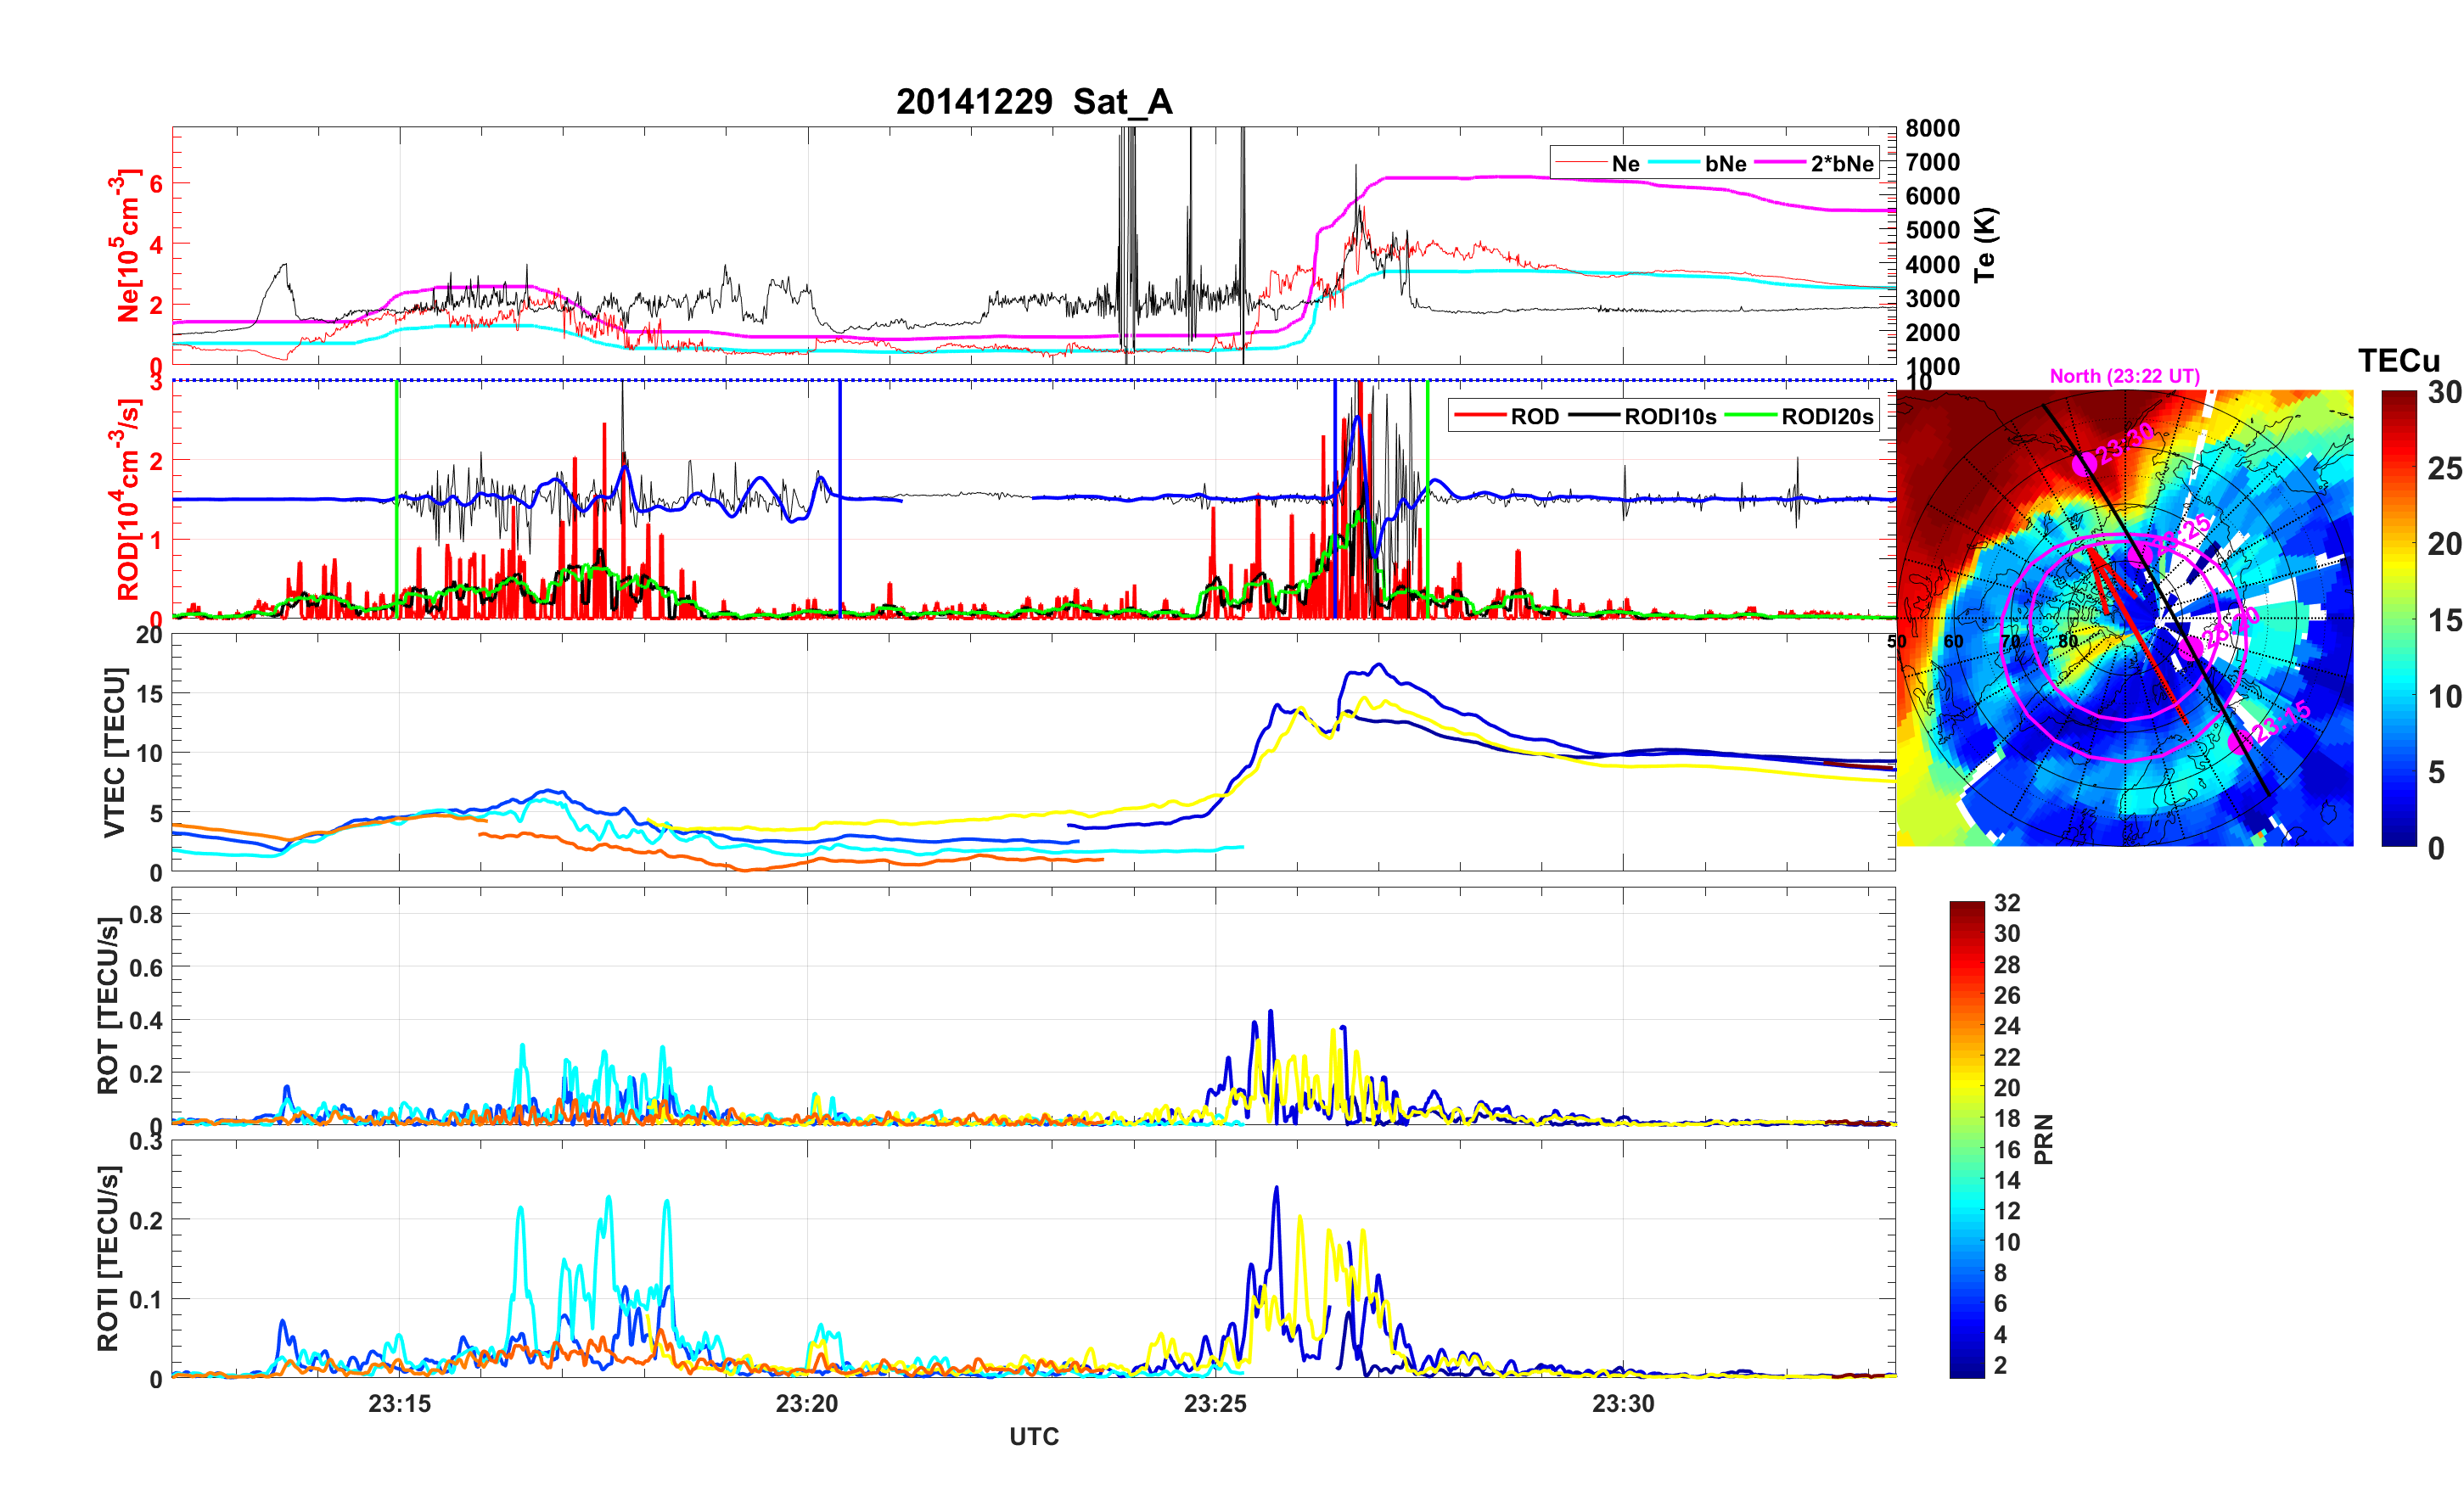Click the North (23:22 UT) map title
The height and width of the screenshot is (1490, 2464).
click(2124, 376)
